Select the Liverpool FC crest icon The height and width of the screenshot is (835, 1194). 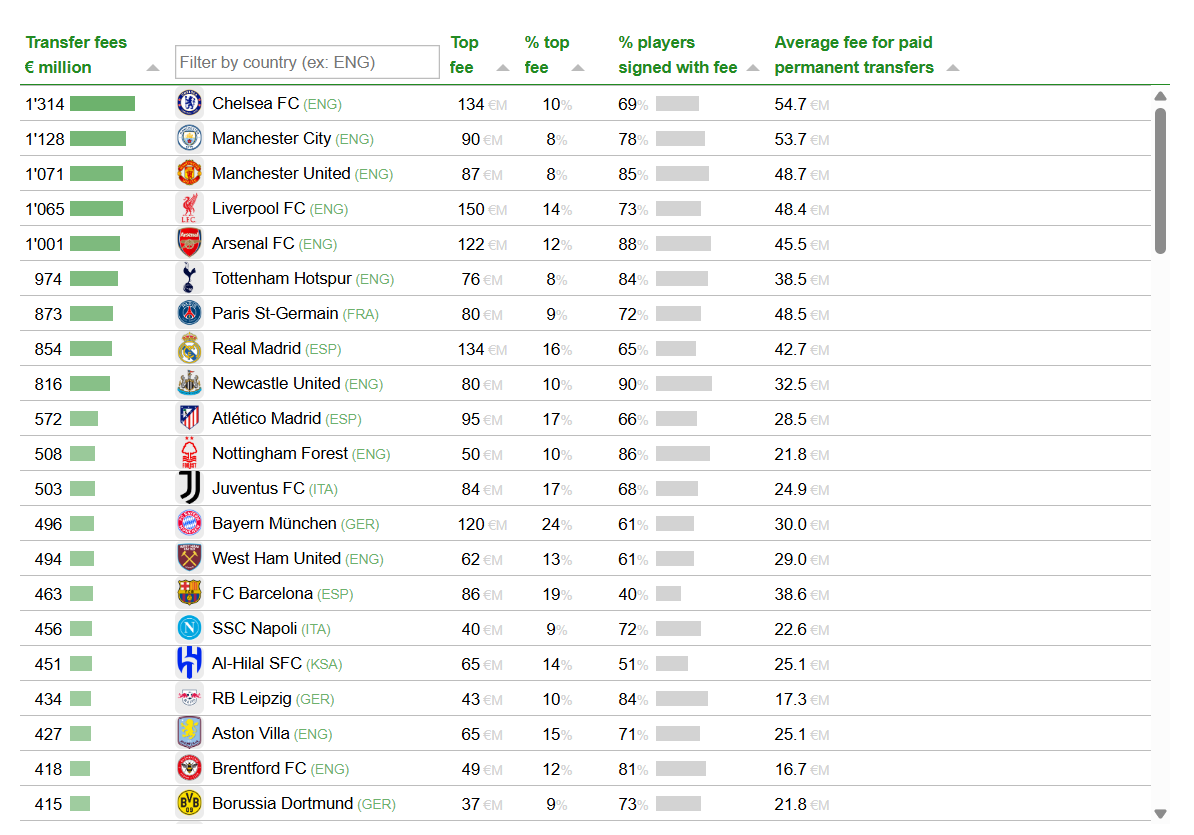coord(189,208)
